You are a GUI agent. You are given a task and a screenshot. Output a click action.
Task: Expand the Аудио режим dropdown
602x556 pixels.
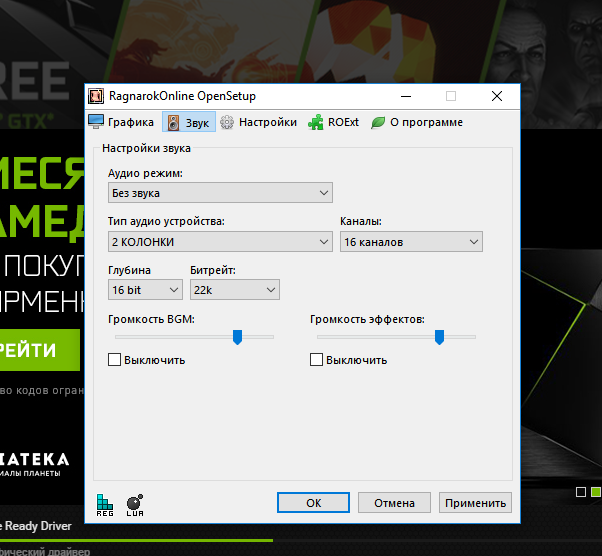(220, 193)
